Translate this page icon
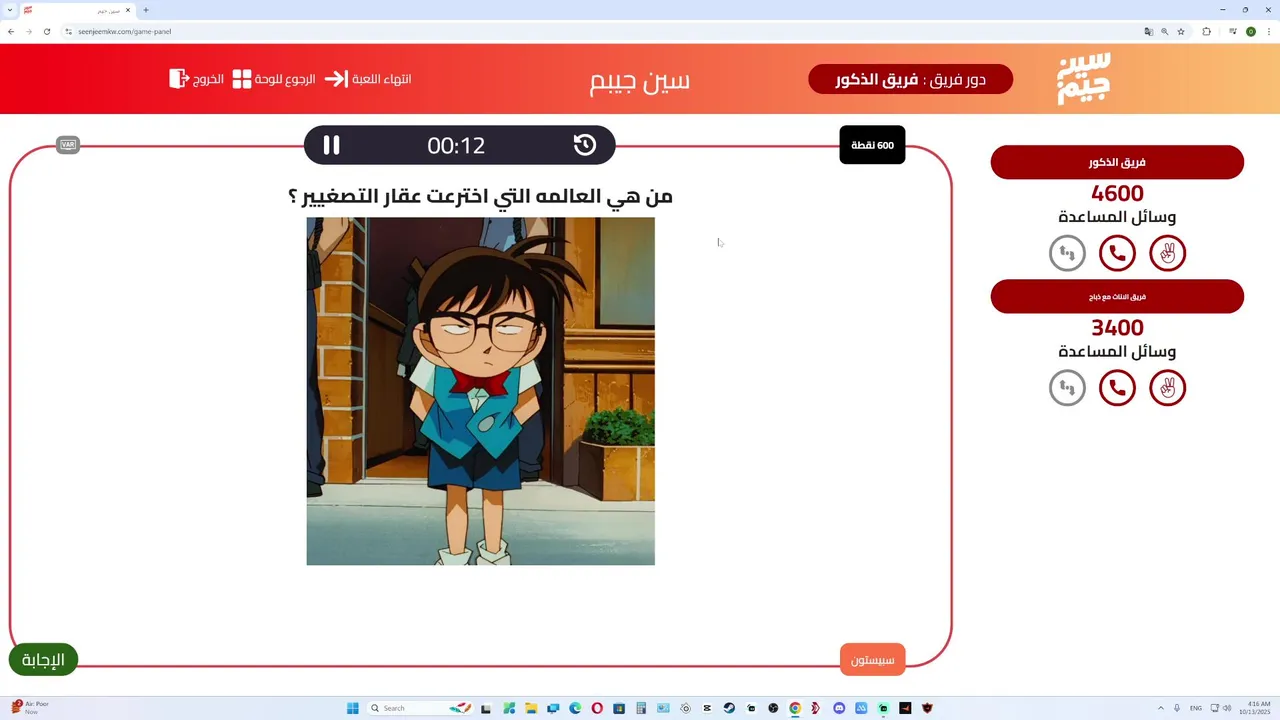The width and height of the screenshot is (1280, 720). (1149, 31)
